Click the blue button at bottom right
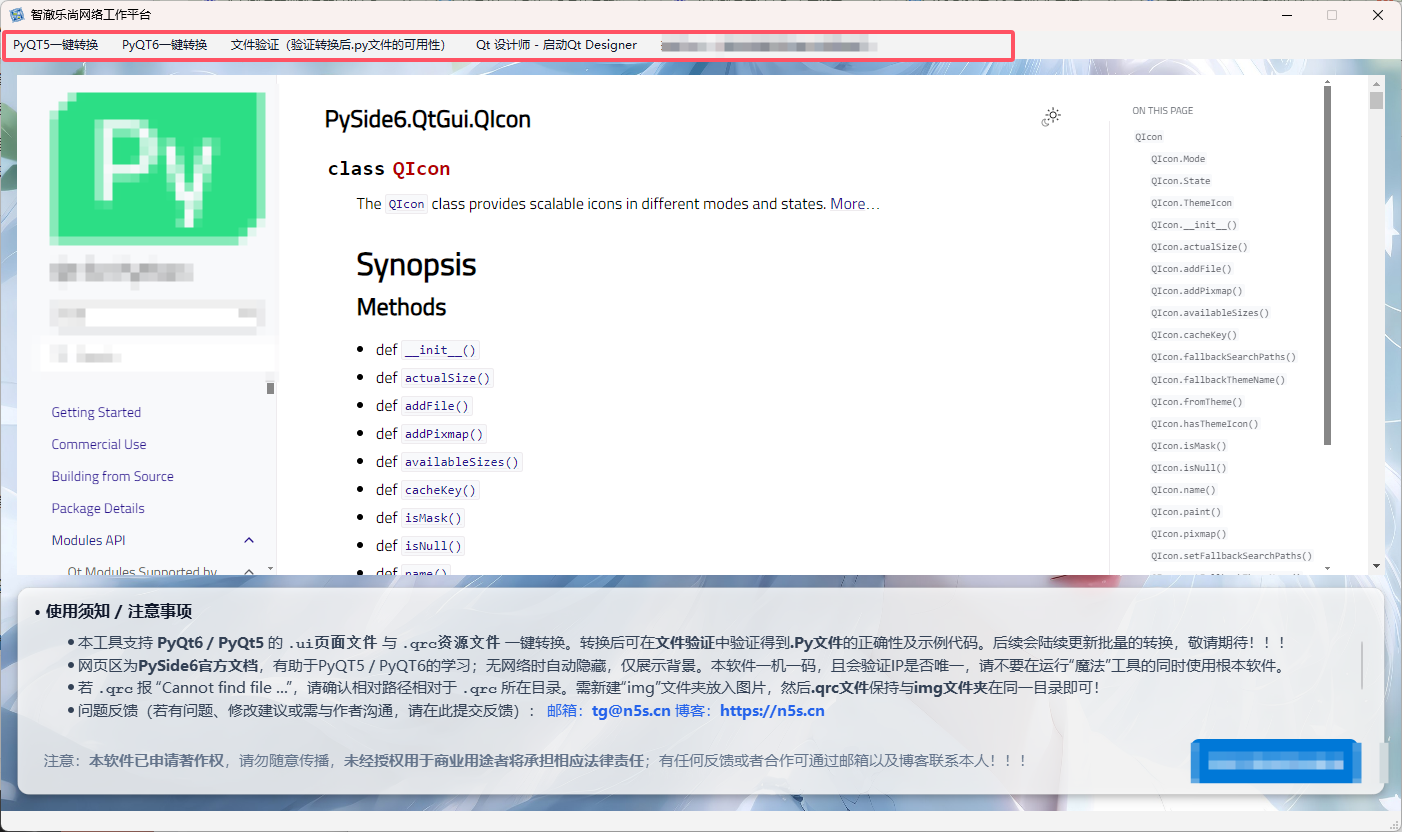The image size is (1402, 832). 1276,761
